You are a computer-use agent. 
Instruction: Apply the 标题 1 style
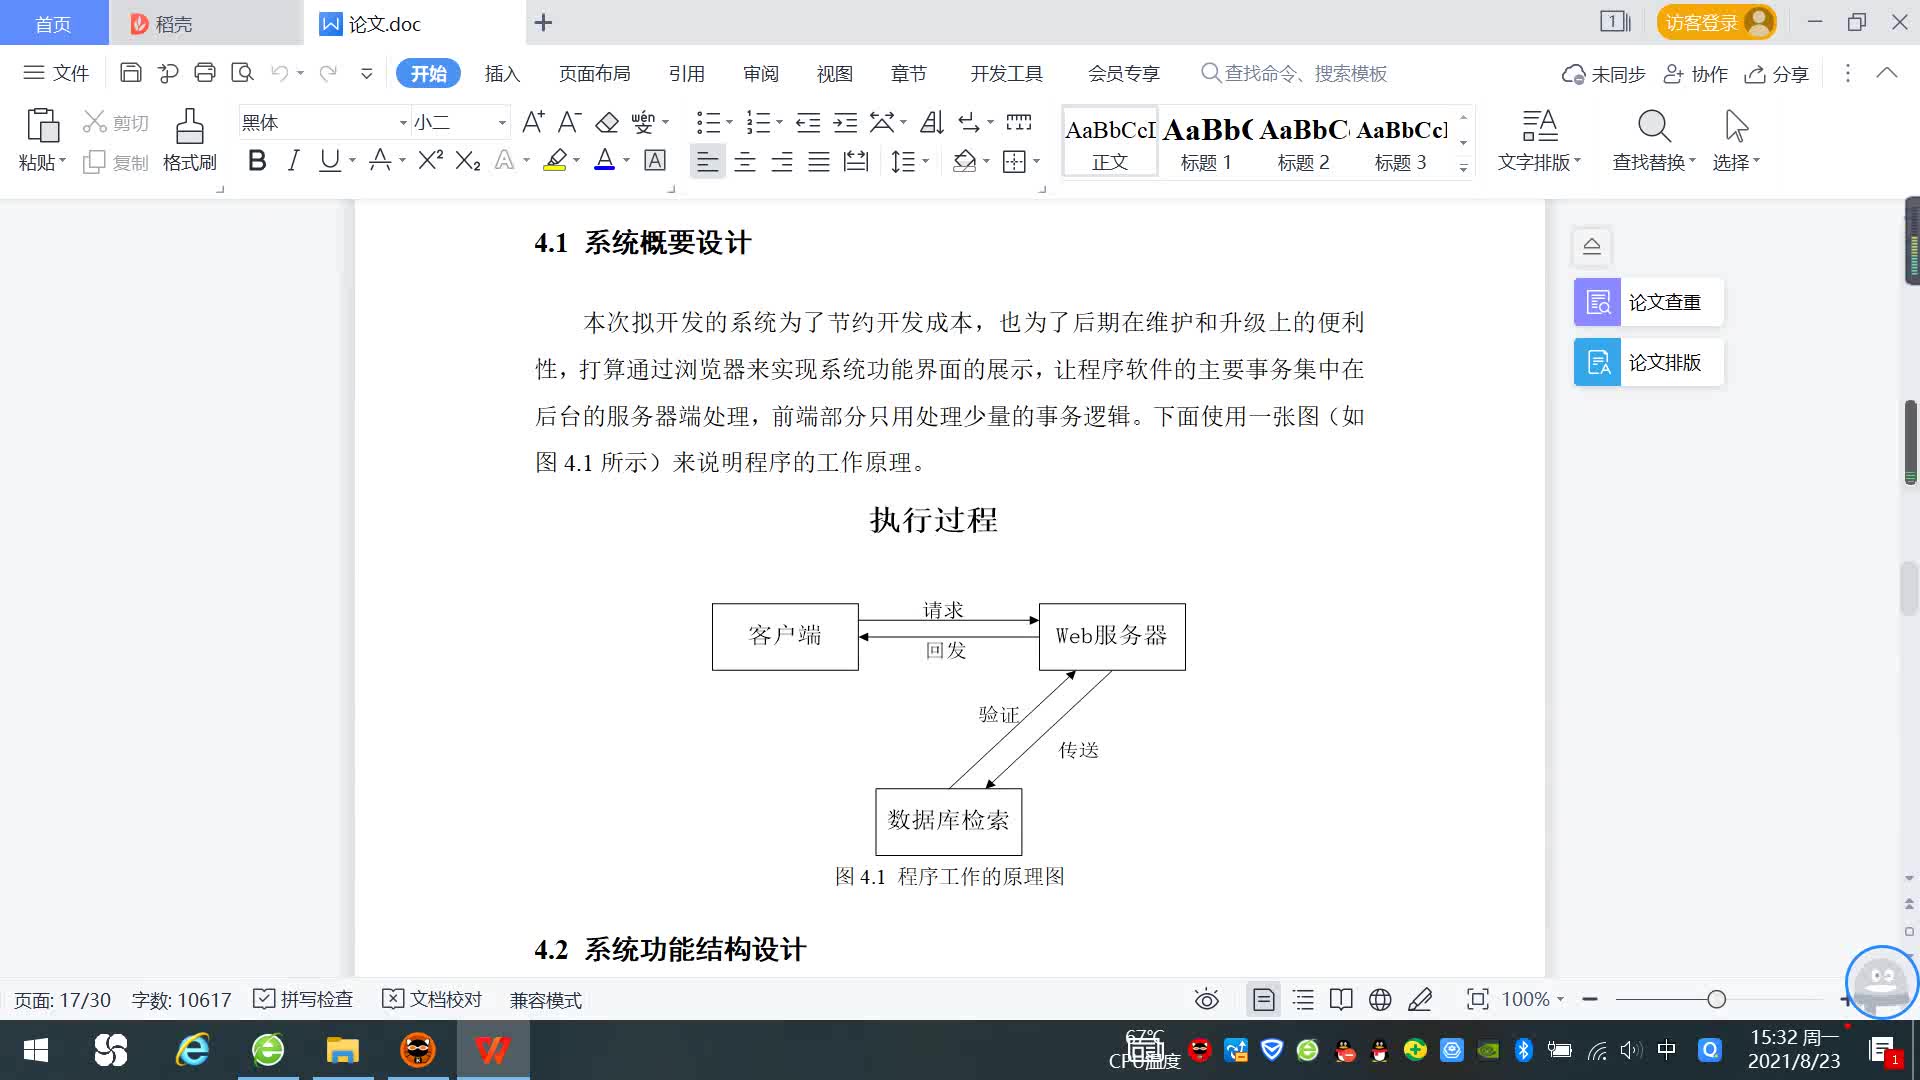coord(1206,142)
